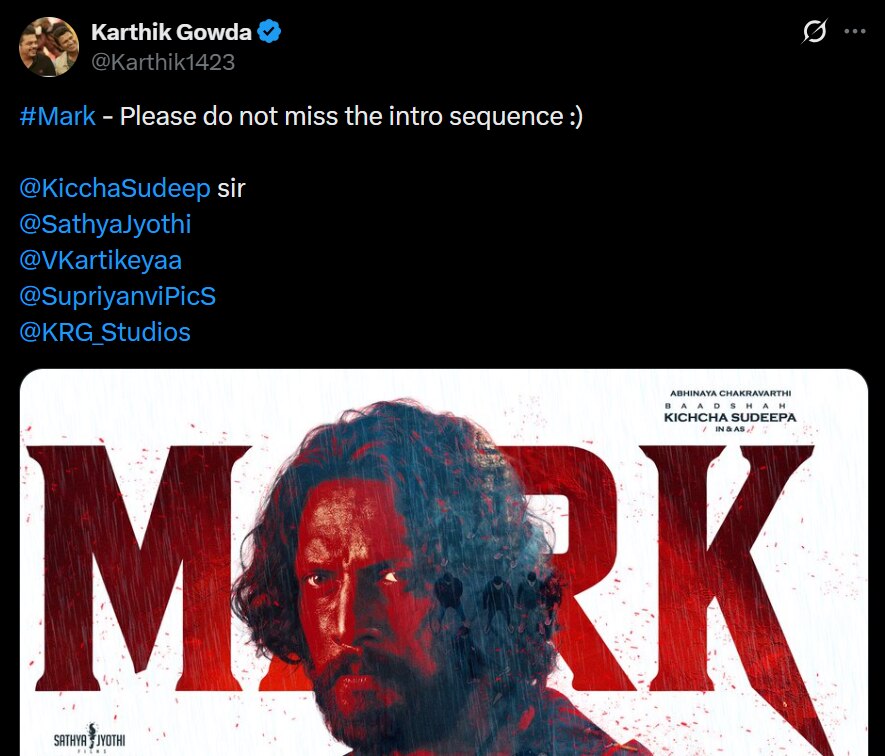
Task: Click the @VKartikeyaa mention
Action: pyautogui.click(x=100, y=260)
